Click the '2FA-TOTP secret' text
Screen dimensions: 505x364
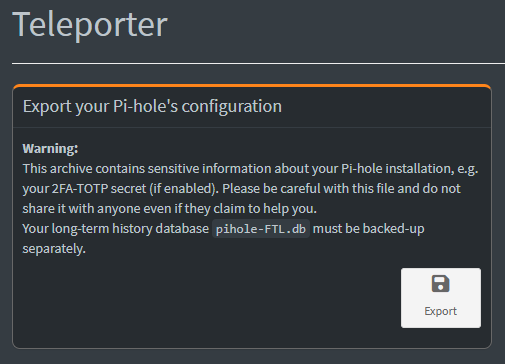click(x=99, y=189)
